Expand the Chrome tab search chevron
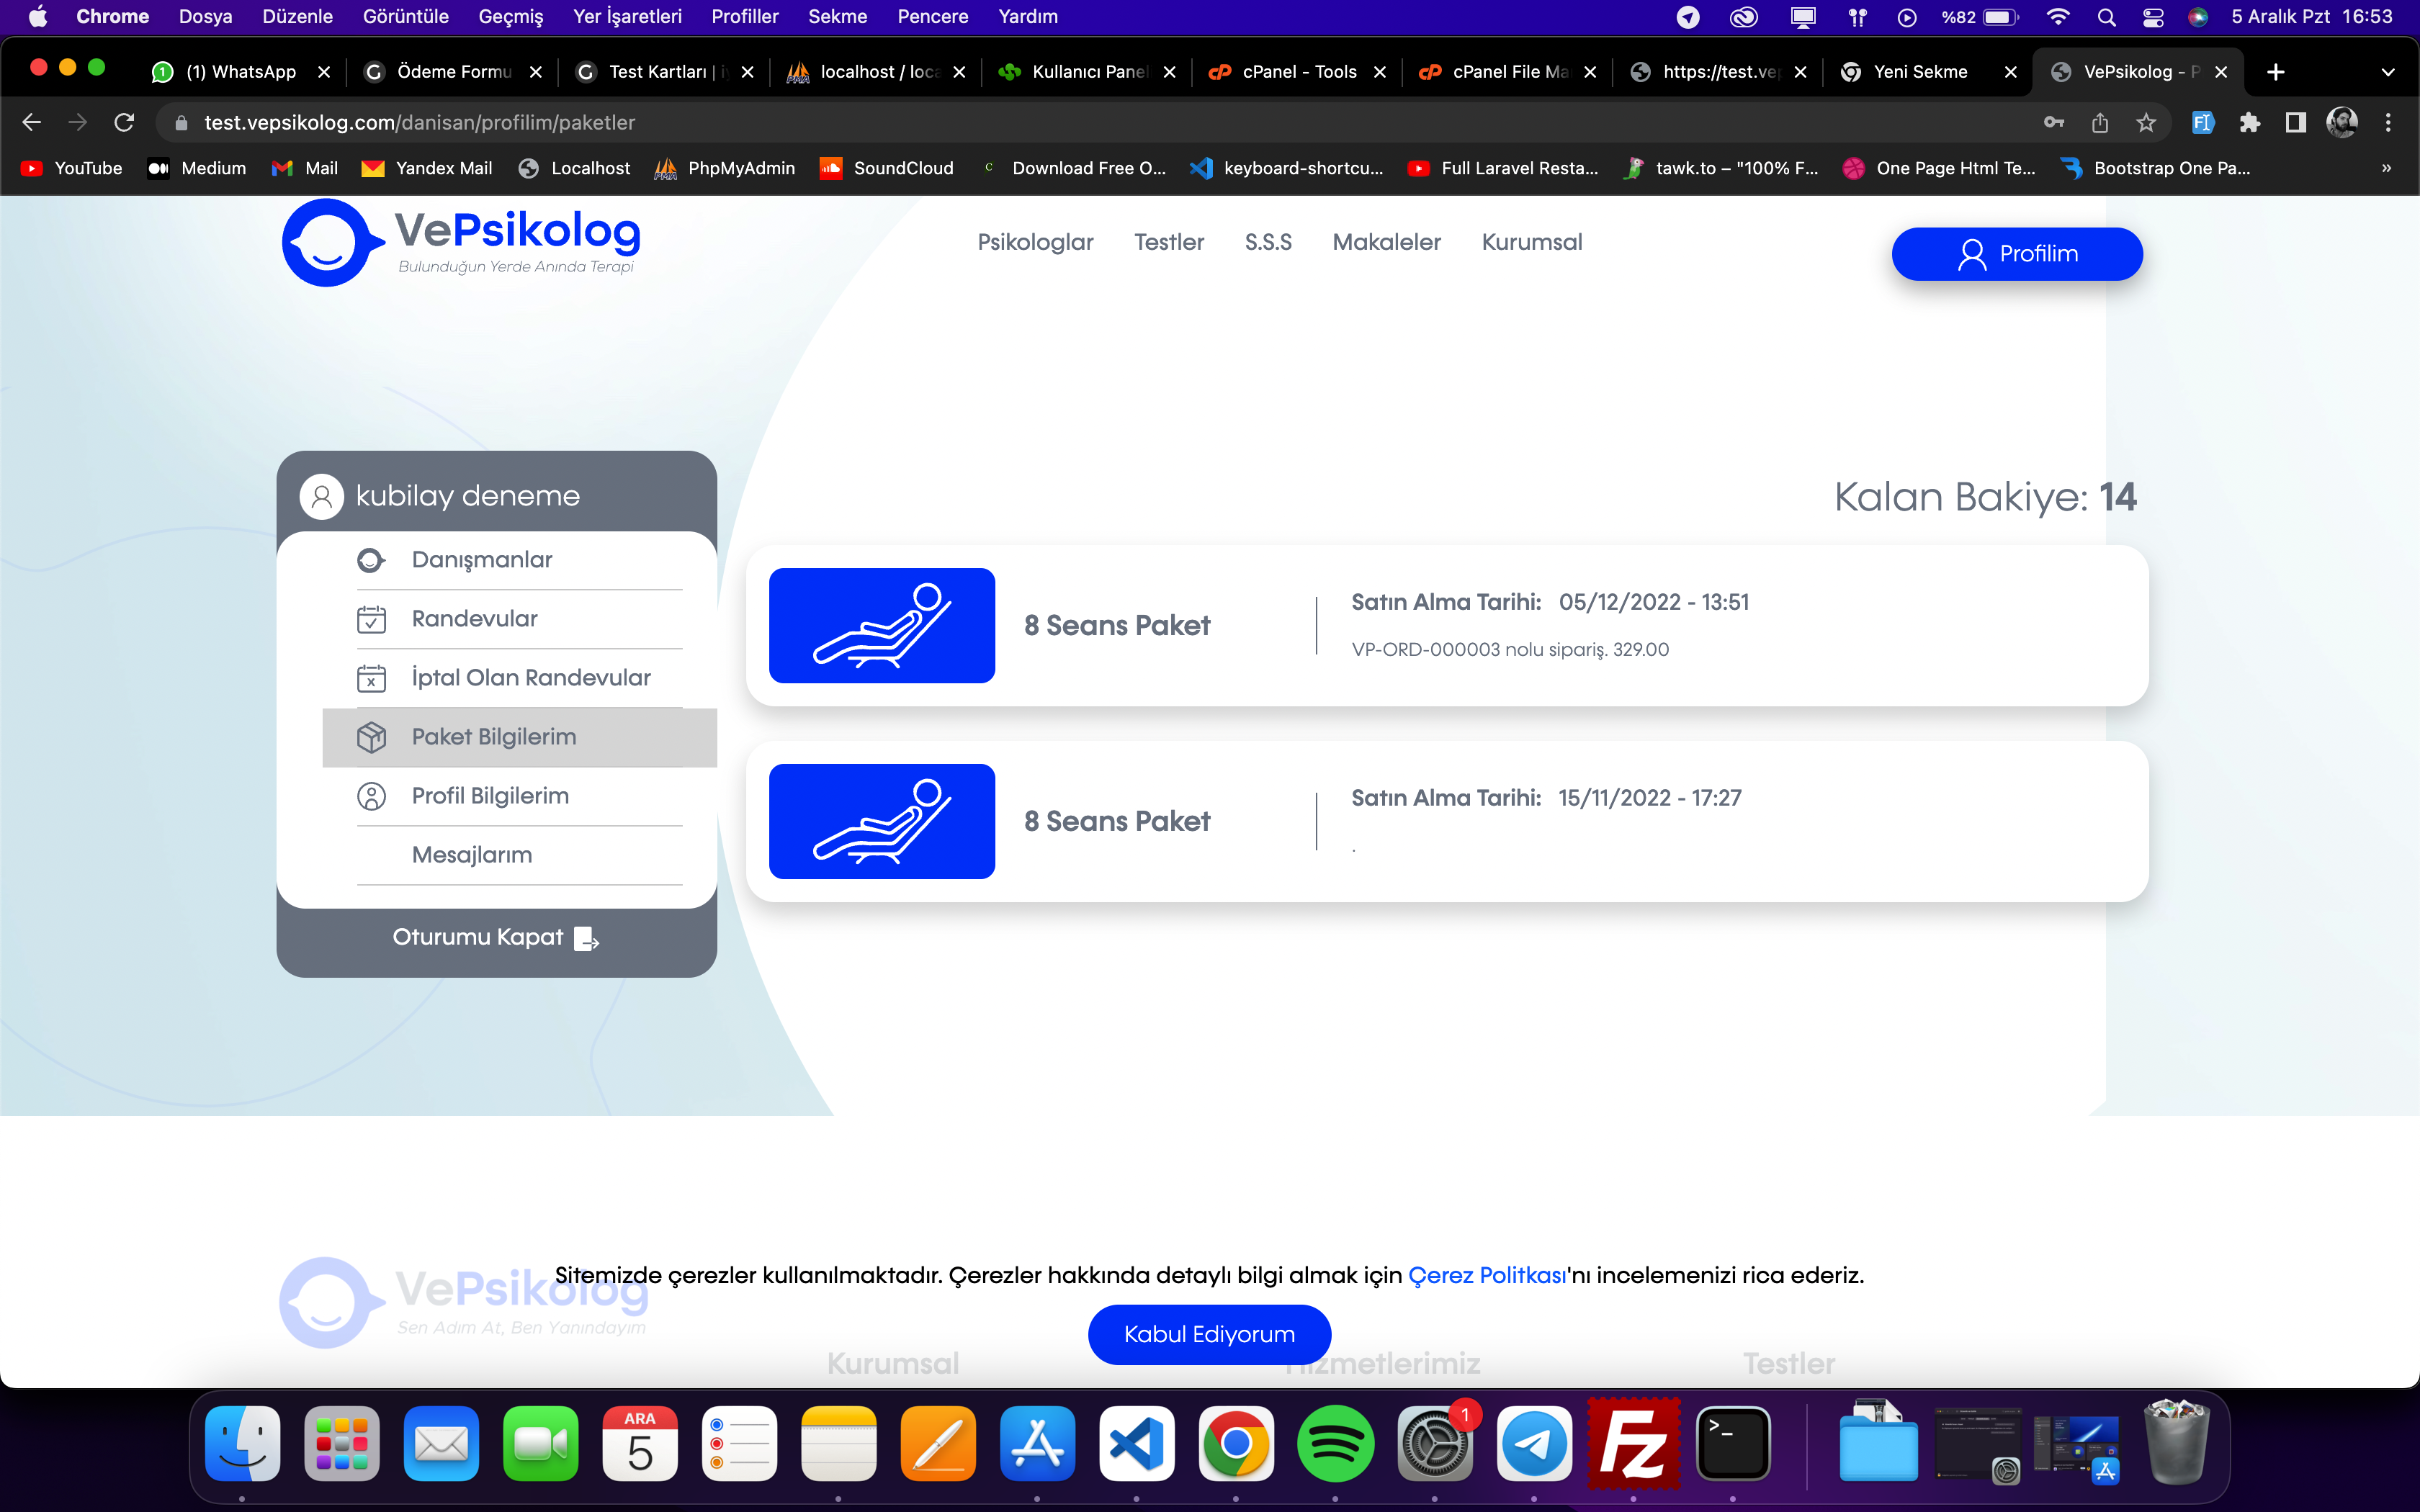The image size is (2420, 1512). click(2387, 72)
